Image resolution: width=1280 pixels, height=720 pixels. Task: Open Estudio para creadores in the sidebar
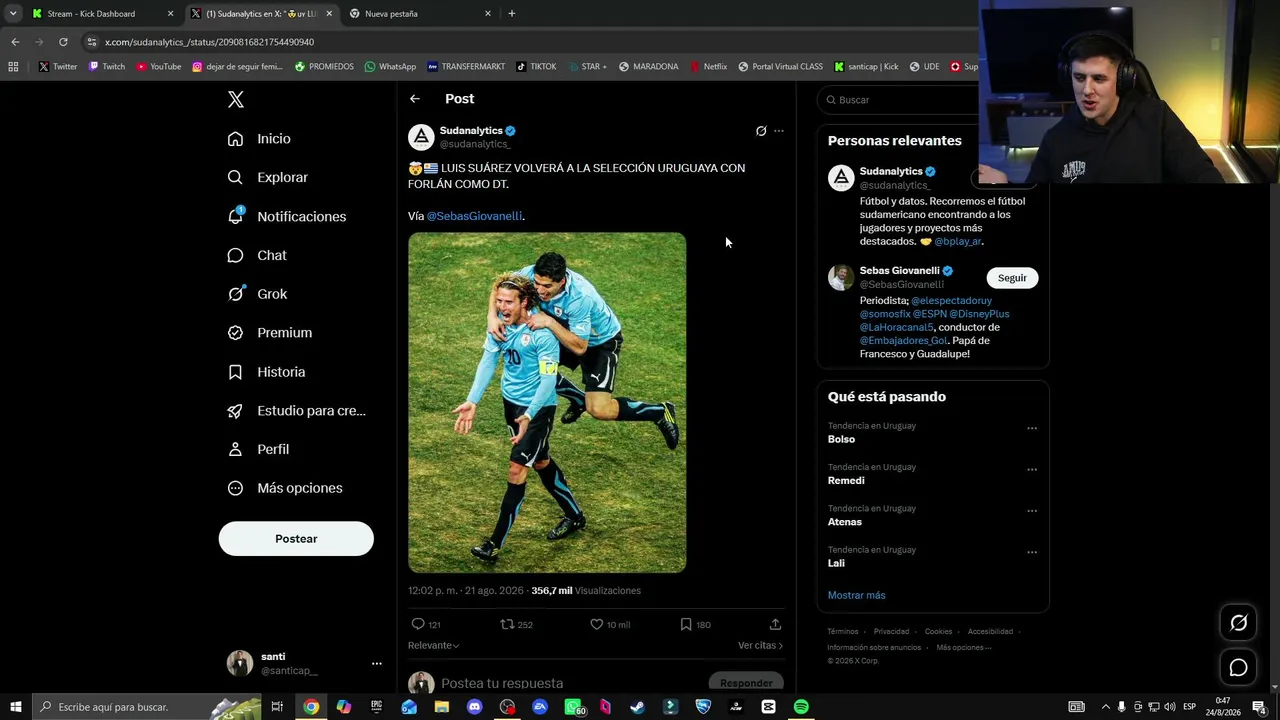tap(296, 411)
